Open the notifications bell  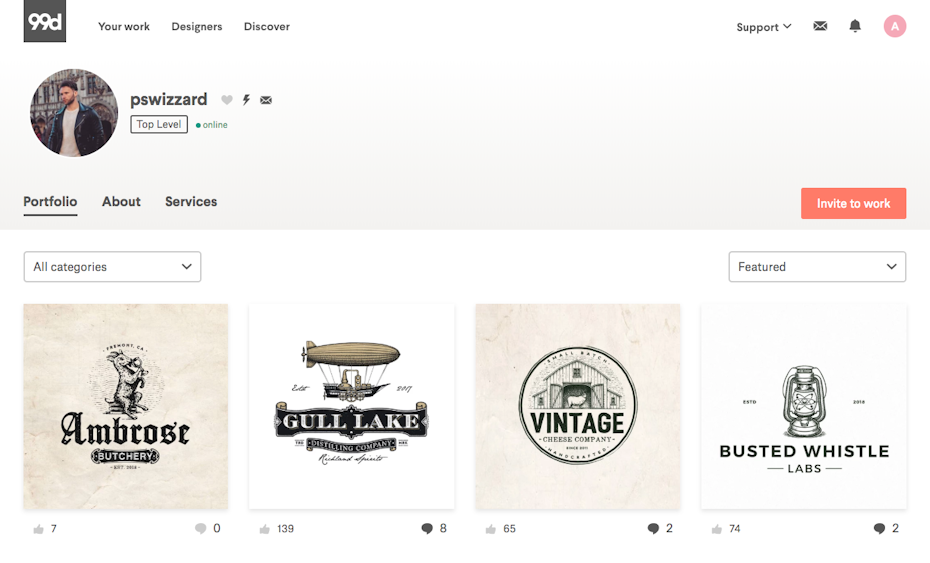click(855, 26)
